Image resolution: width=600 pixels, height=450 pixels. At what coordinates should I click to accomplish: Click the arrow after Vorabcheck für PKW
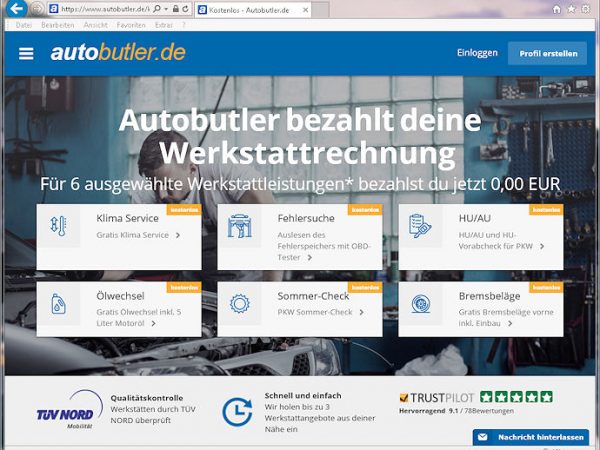542,246
